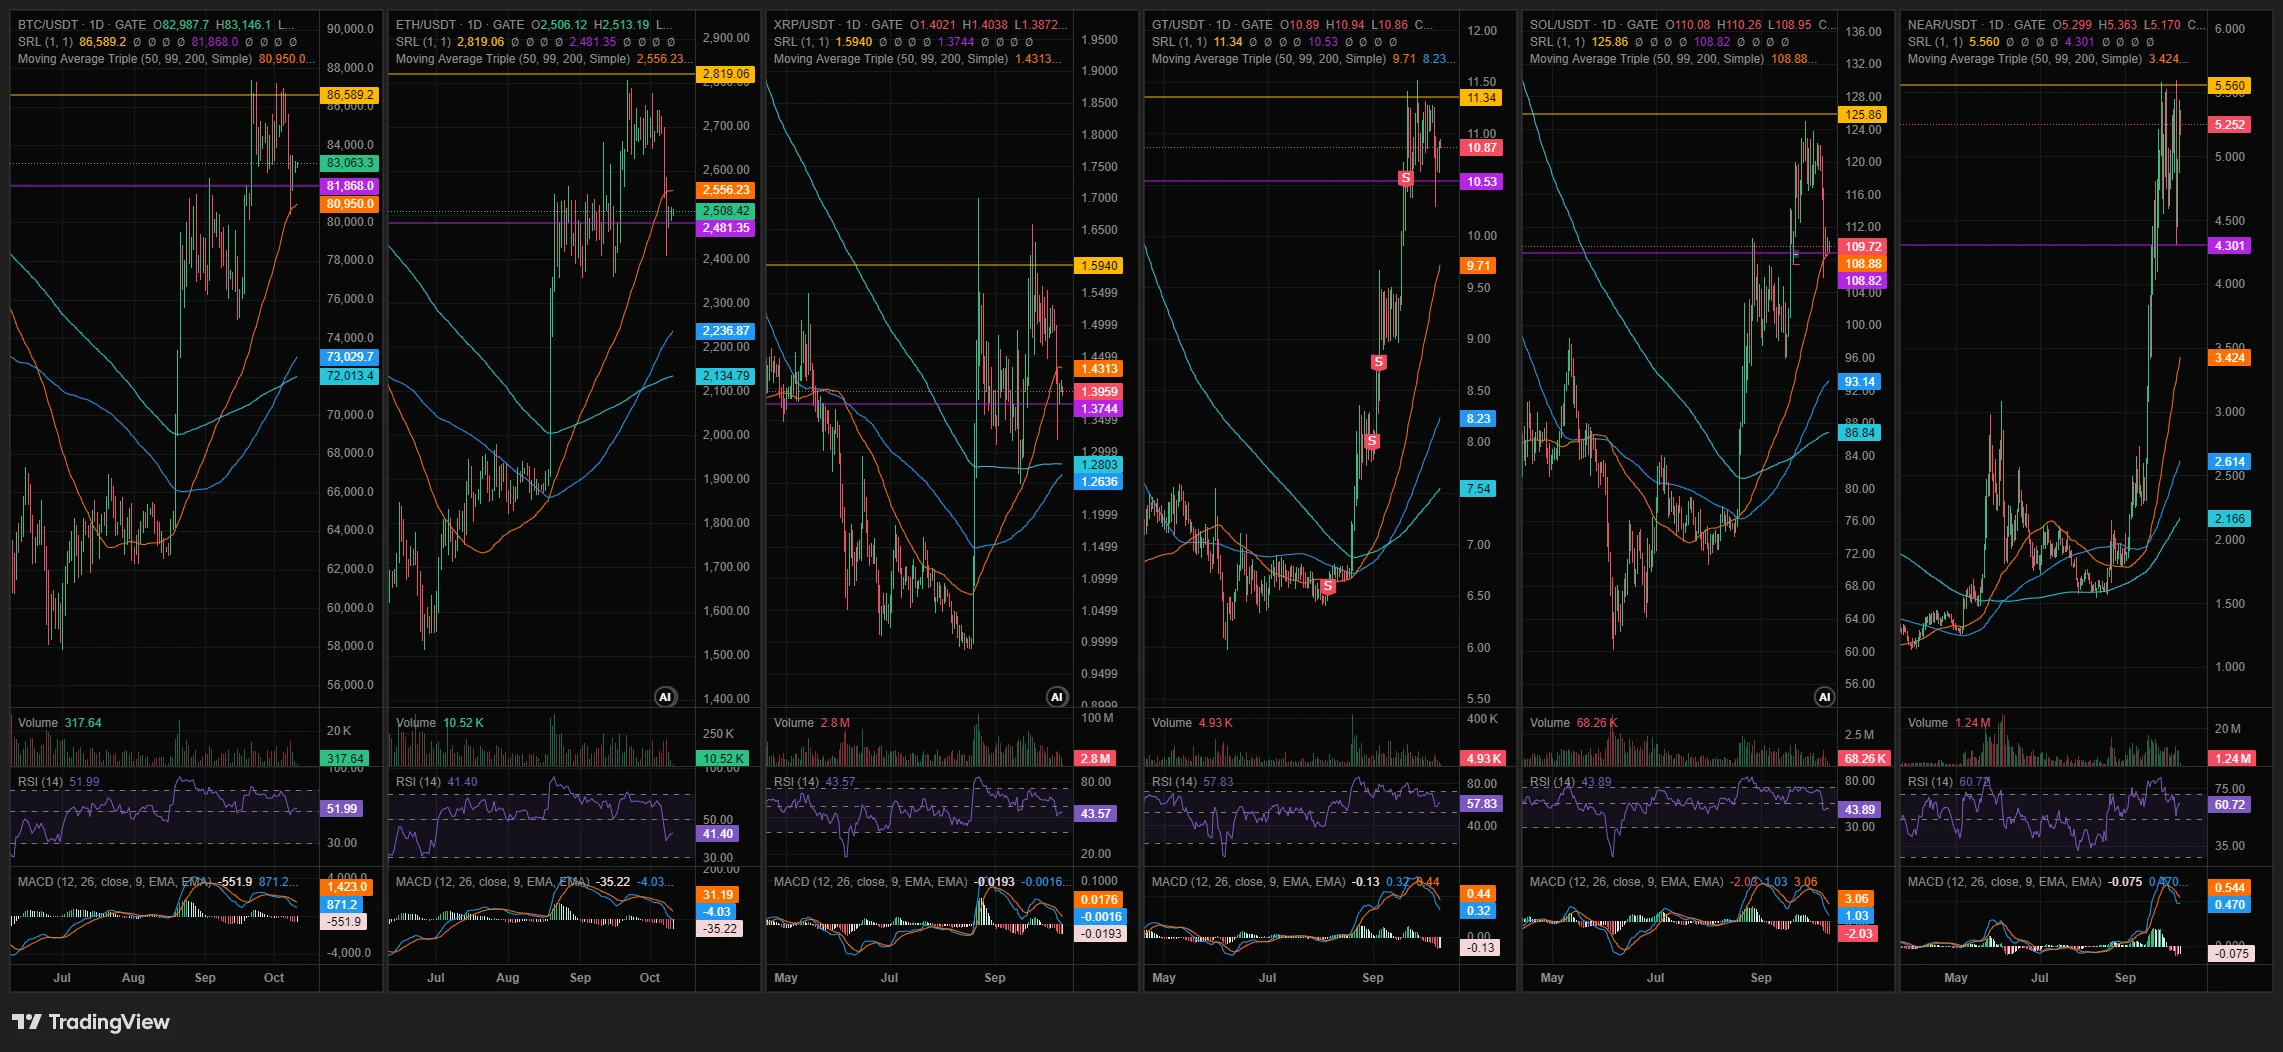The image size is (2283, 1052).
Task: Click the yellow 2,819.06 price-axis label on ETH
Action: [x=726, y=74]
